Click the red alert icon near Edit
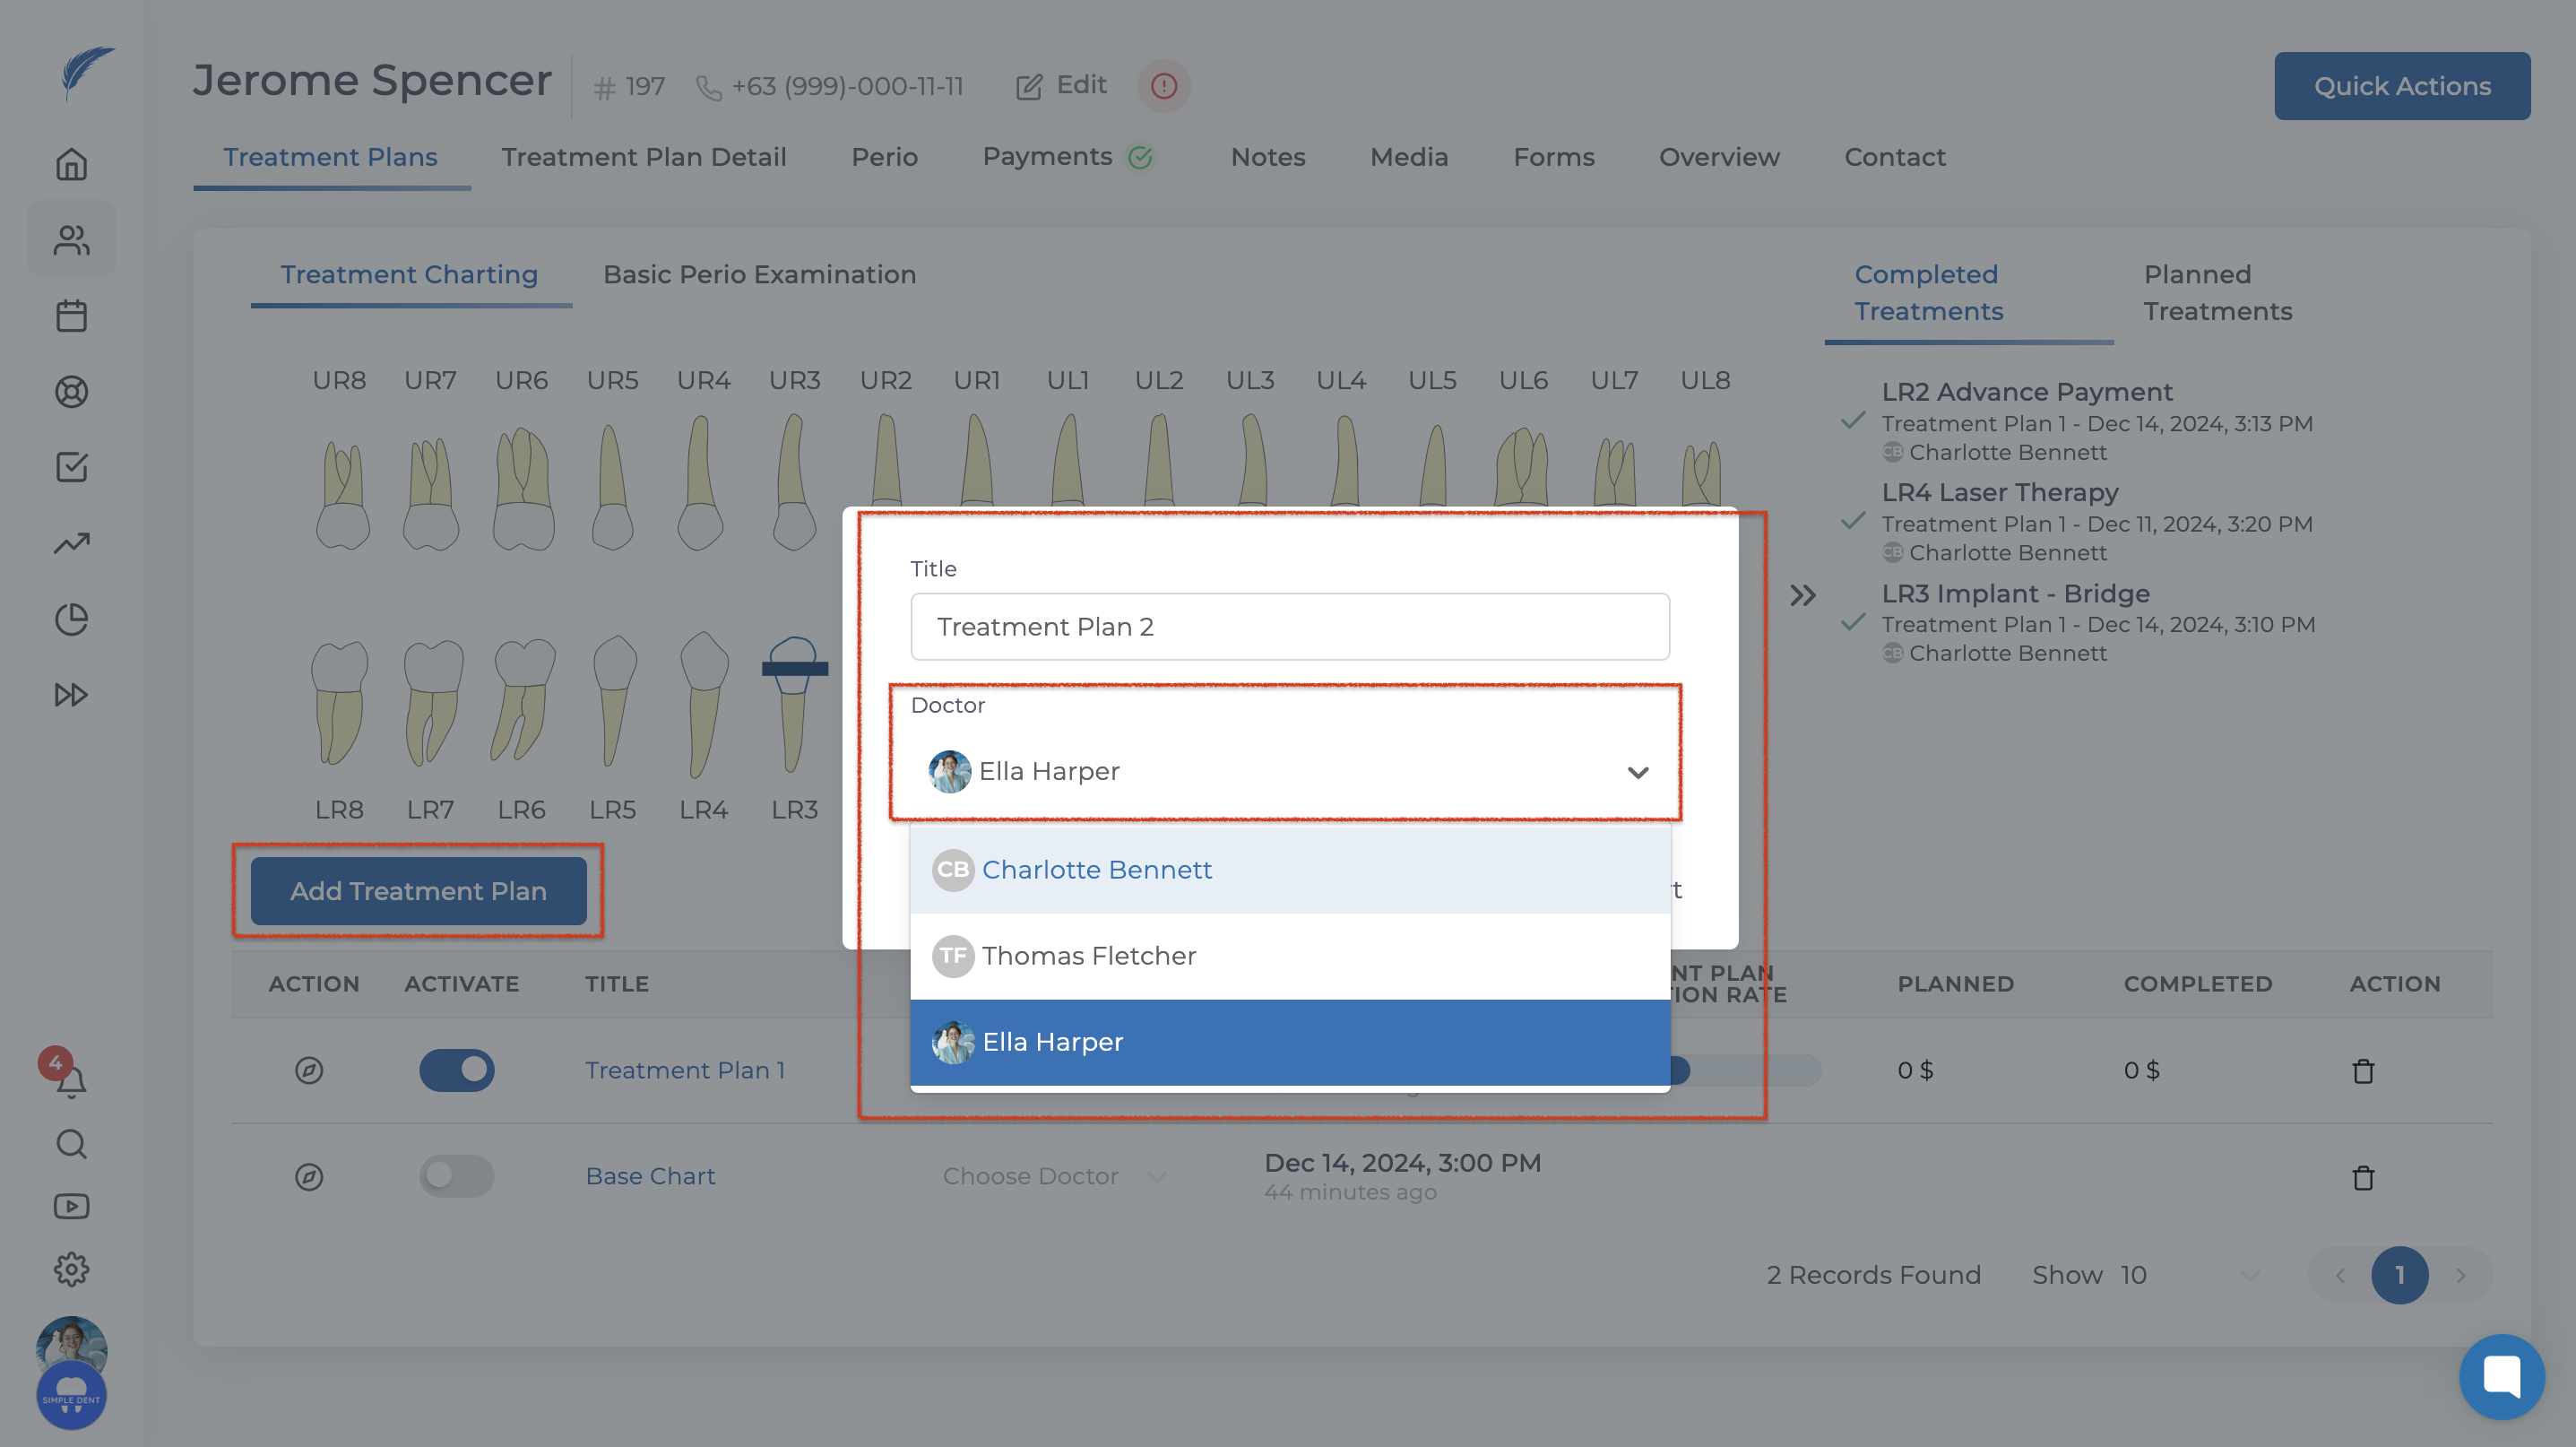The height and width of the screenshot is (1447, 2576). pyautogui.click(x=1163, y=86)
